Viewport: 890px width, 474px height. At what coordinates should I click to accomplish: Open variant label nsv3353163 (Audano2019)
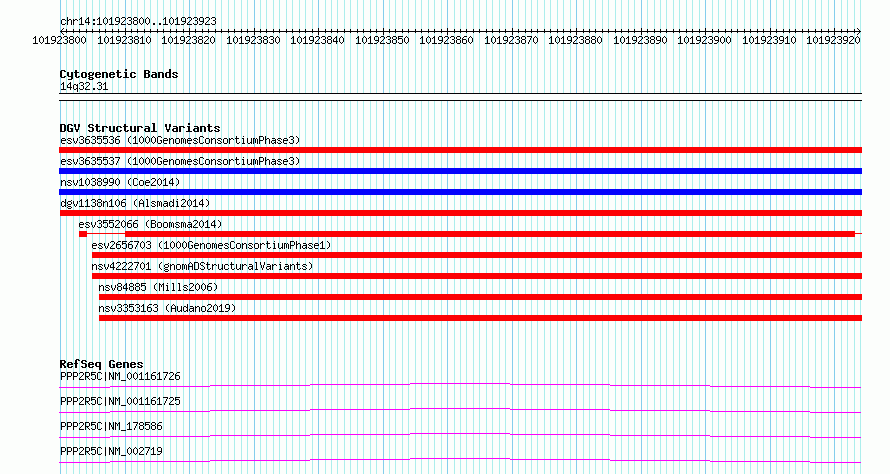pos(167,308)
